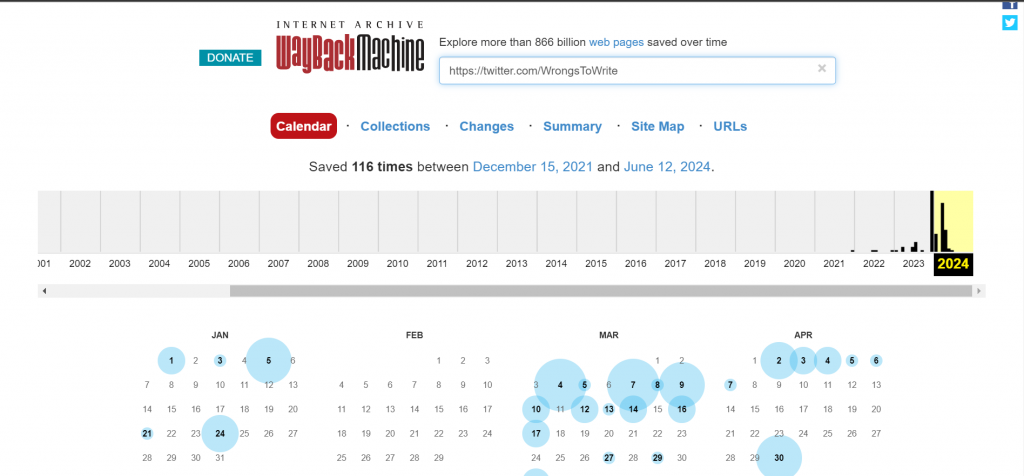
Task: Open the April 30 snapshot bubble
Action: (778, 458)
